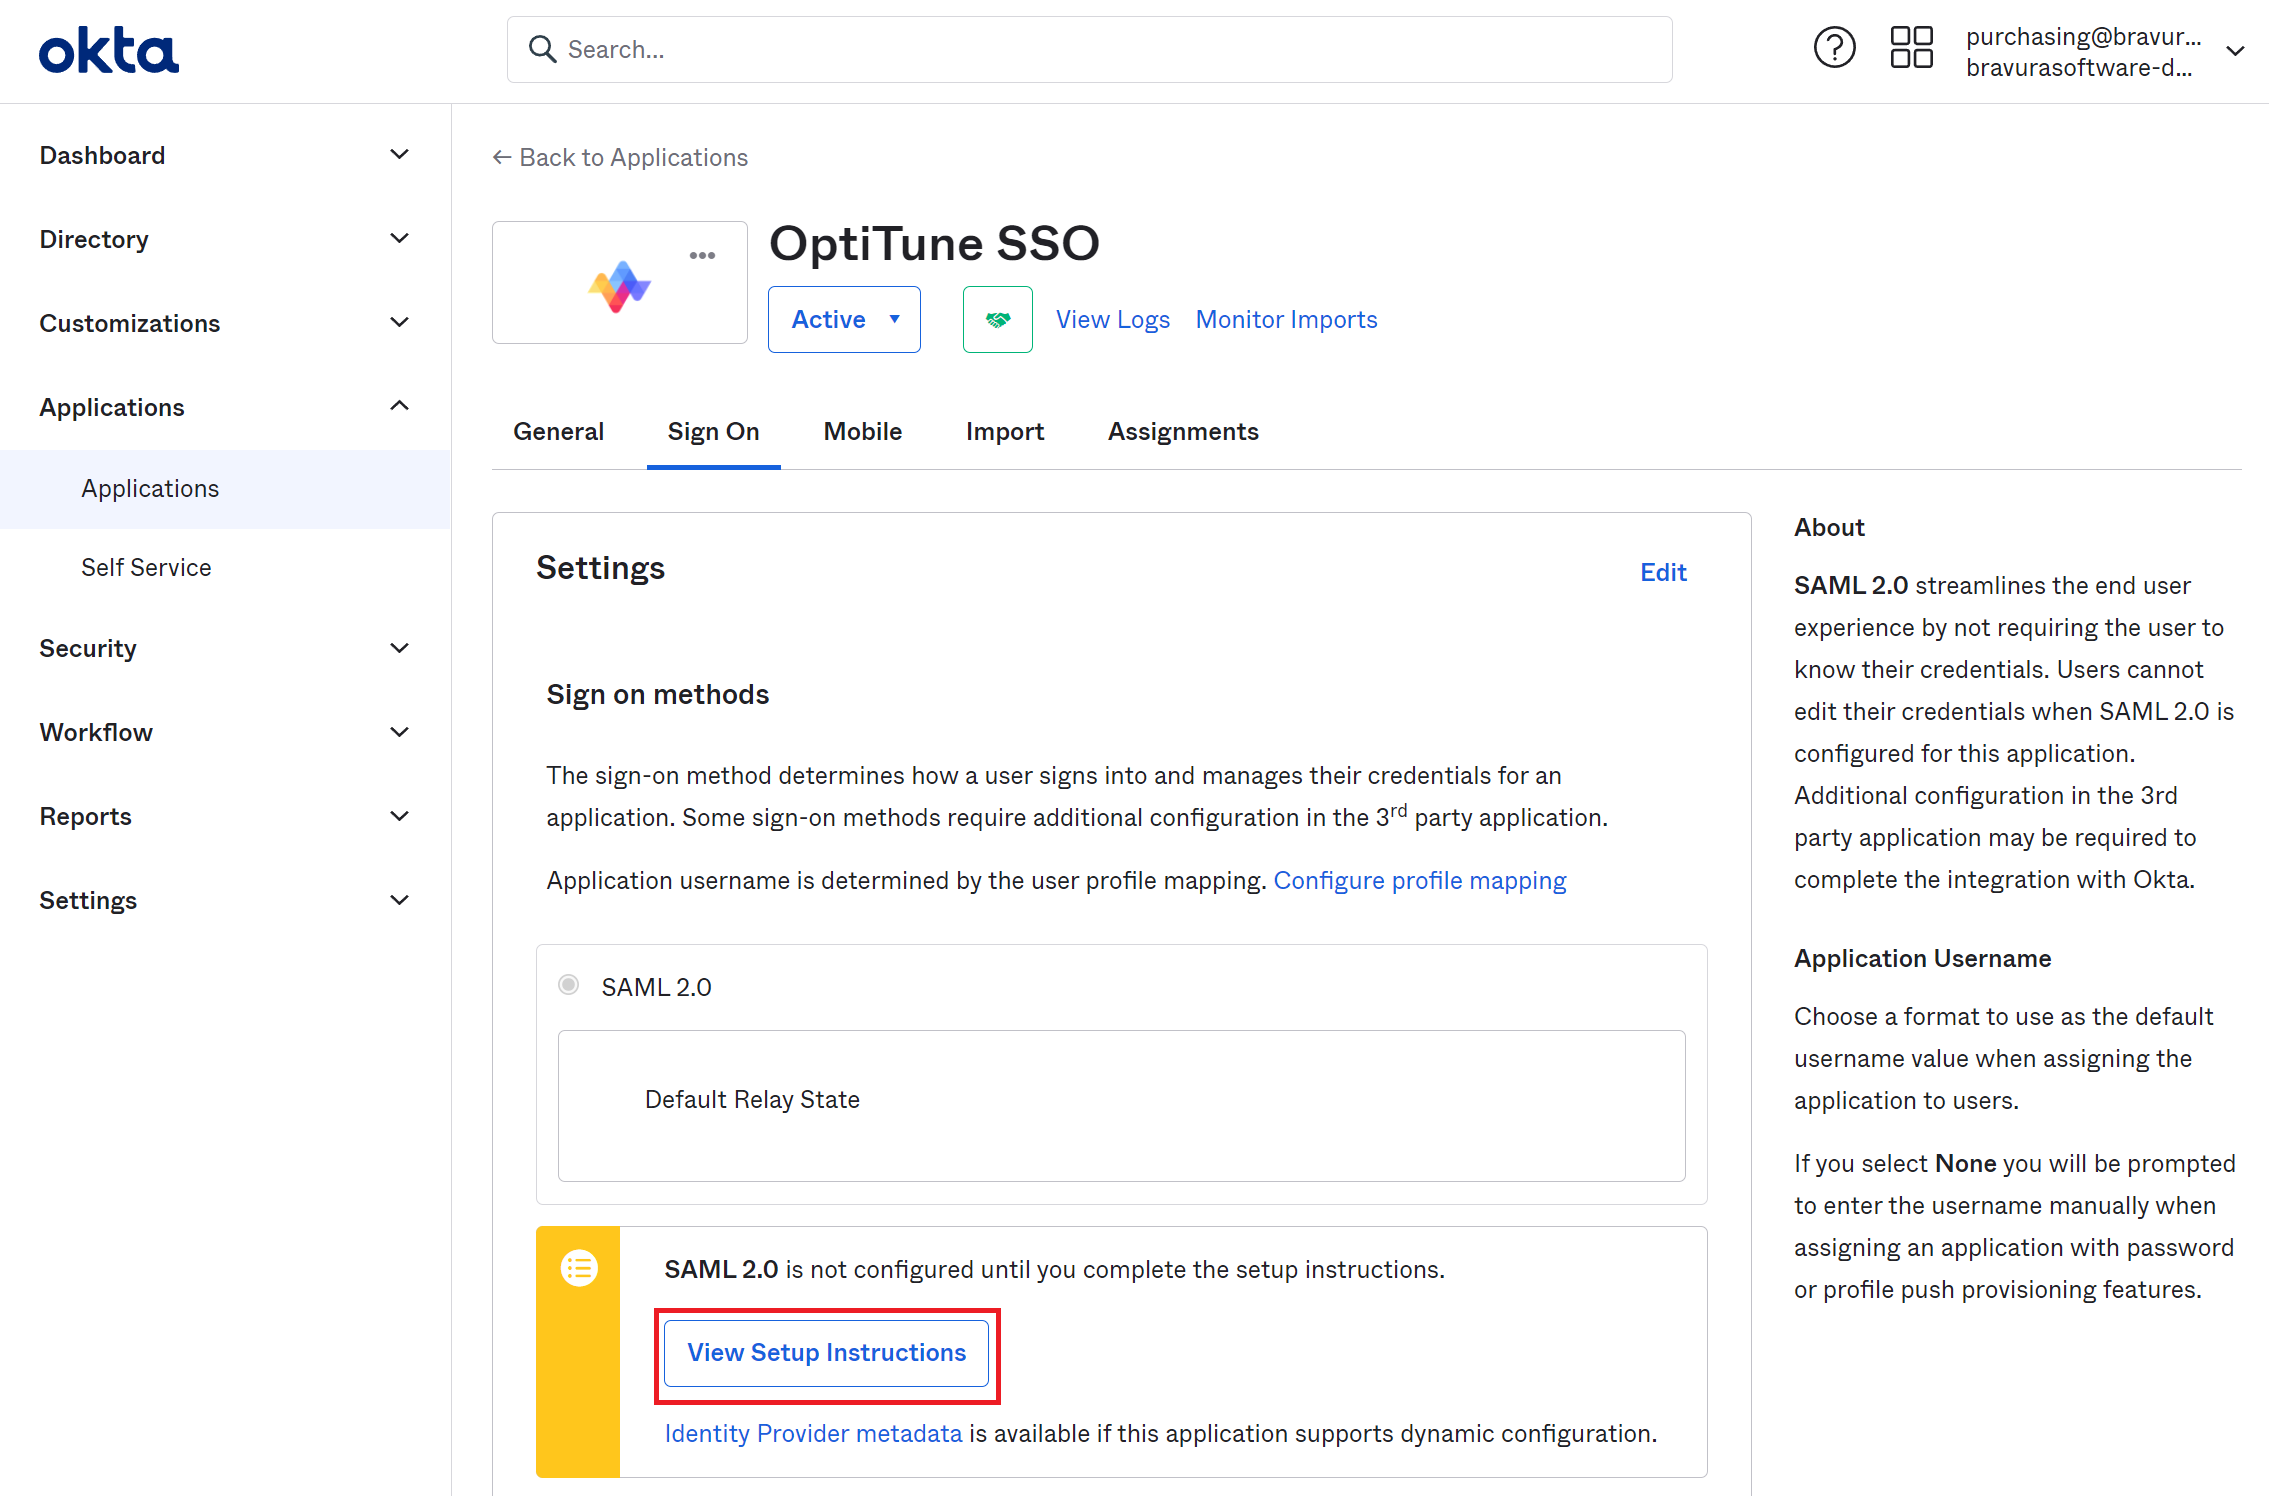Click View Setup Instructions button
The image size is (2269, 1496).
click(x=826, y=1353)
